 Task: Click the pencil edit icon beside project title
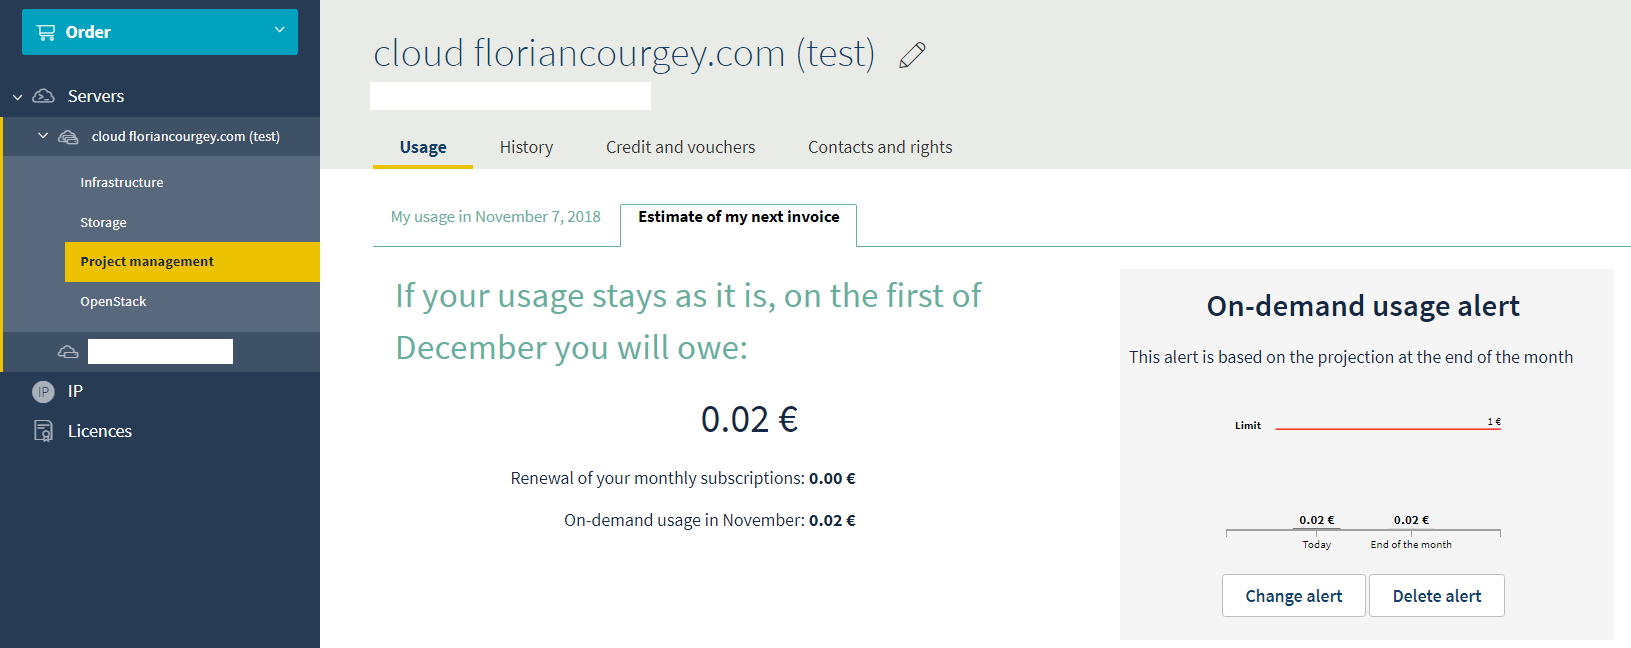pos(912,55)
